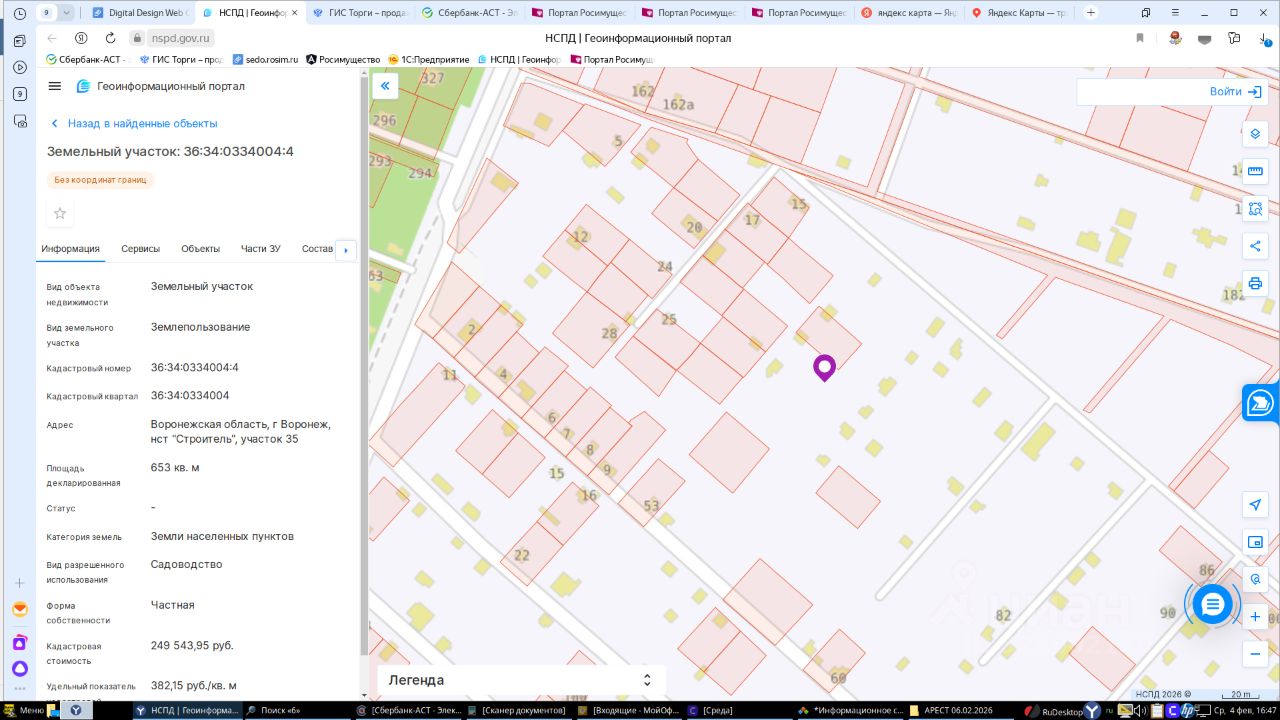The image size is (1280, 720).
Task: Zoom in with the plus button
Action: point(1255,617)
